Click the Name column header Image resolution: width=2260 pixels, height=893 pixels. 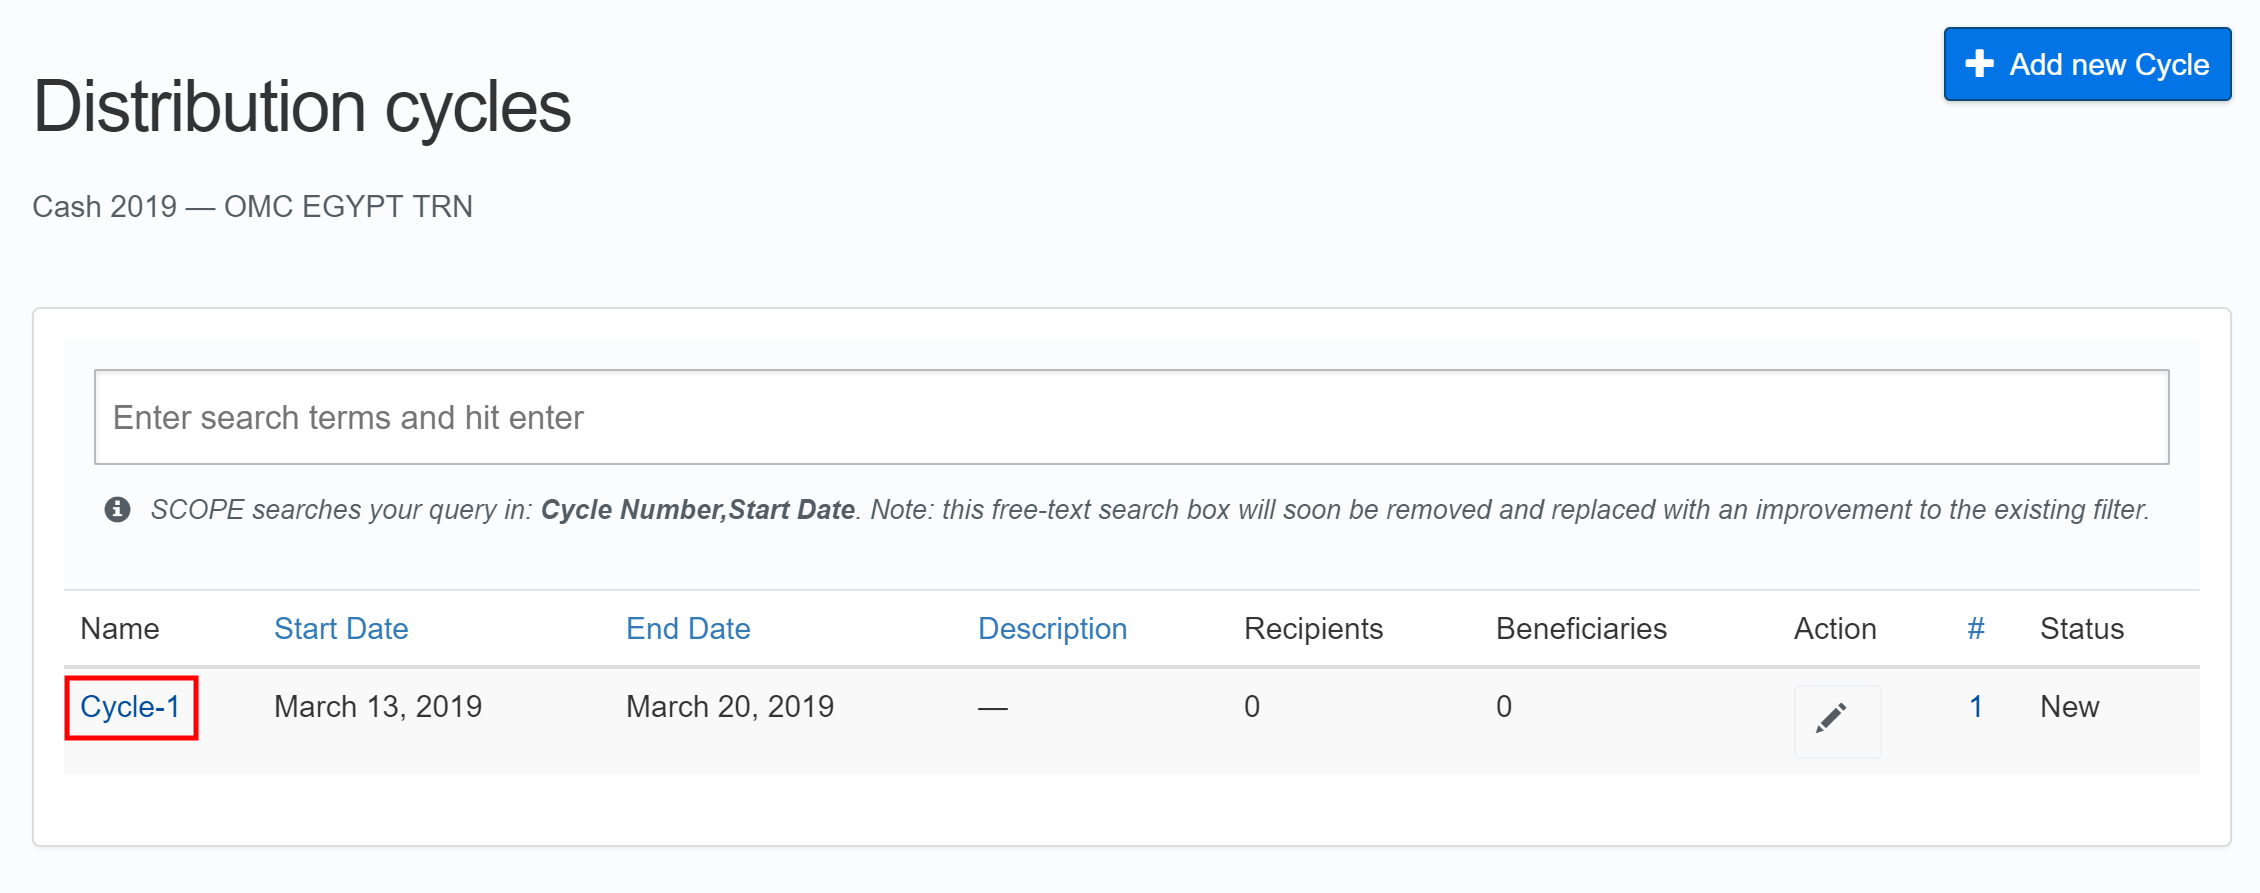(x=120, y=629)
